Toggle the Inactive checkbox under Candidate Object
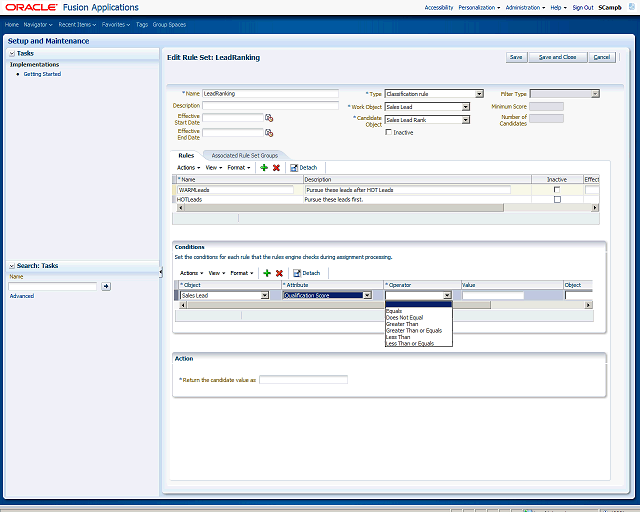The image size is (640, 512). tap(389, 132)
